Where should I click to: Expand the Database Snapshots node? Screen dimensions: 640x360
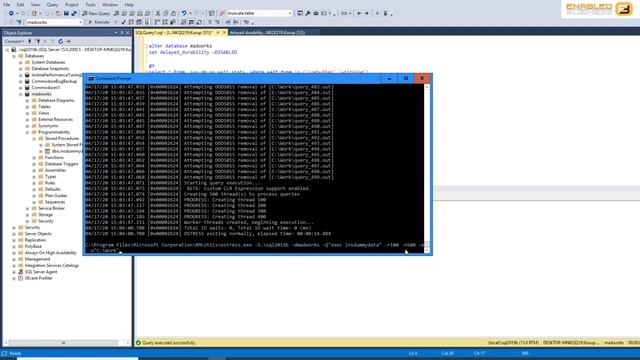point(21,69)
